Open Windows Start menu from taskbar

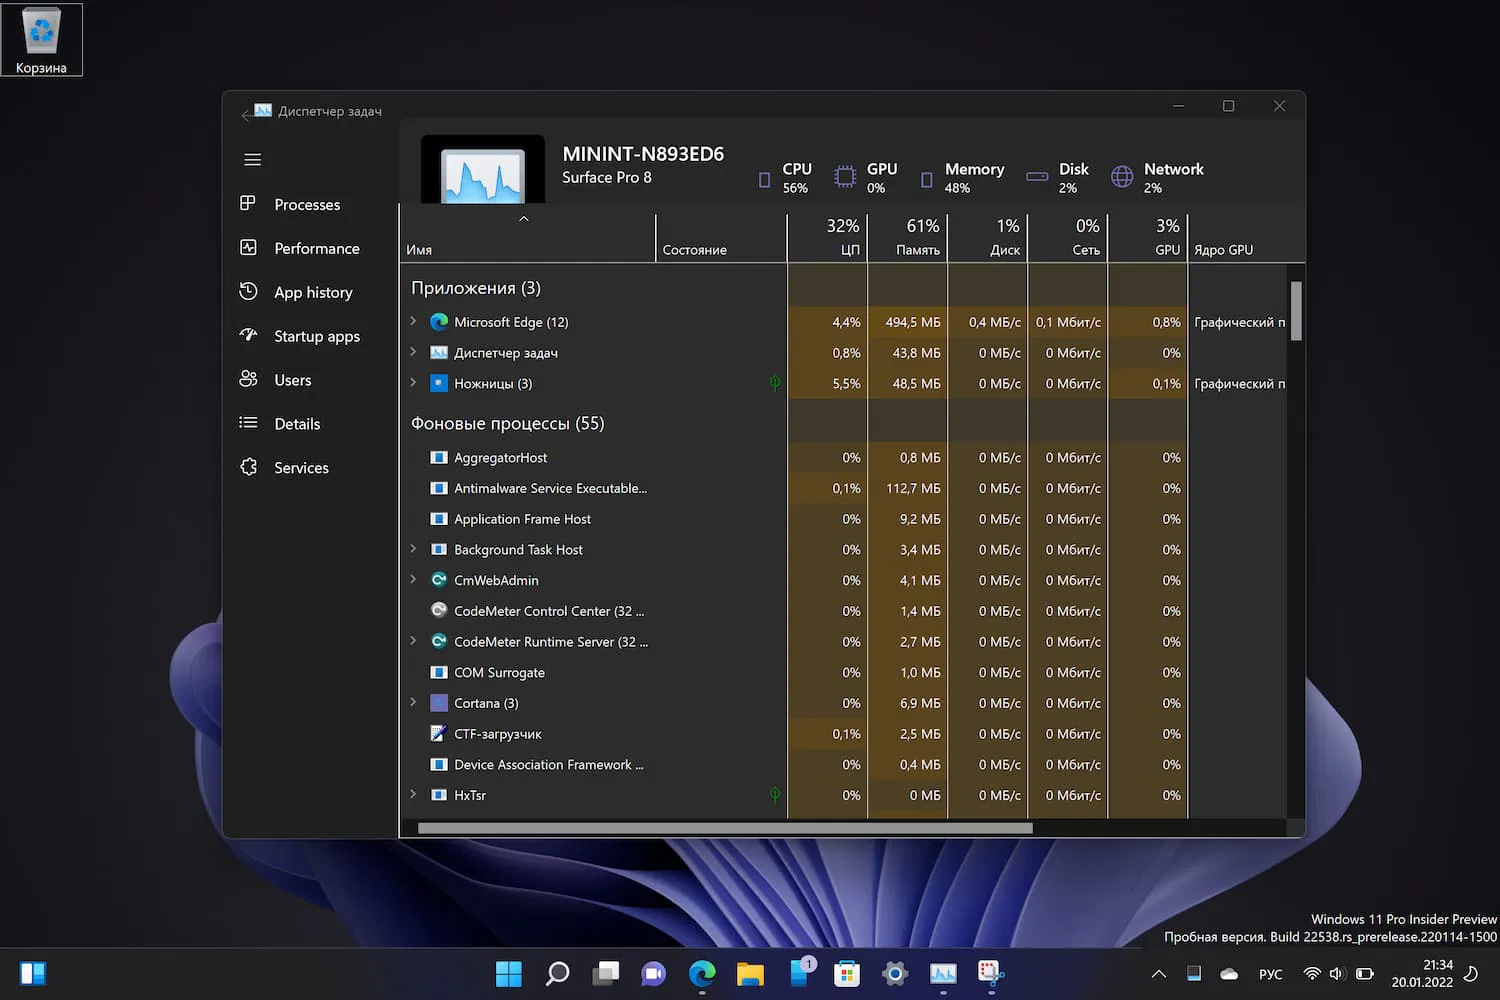[508, 973]
